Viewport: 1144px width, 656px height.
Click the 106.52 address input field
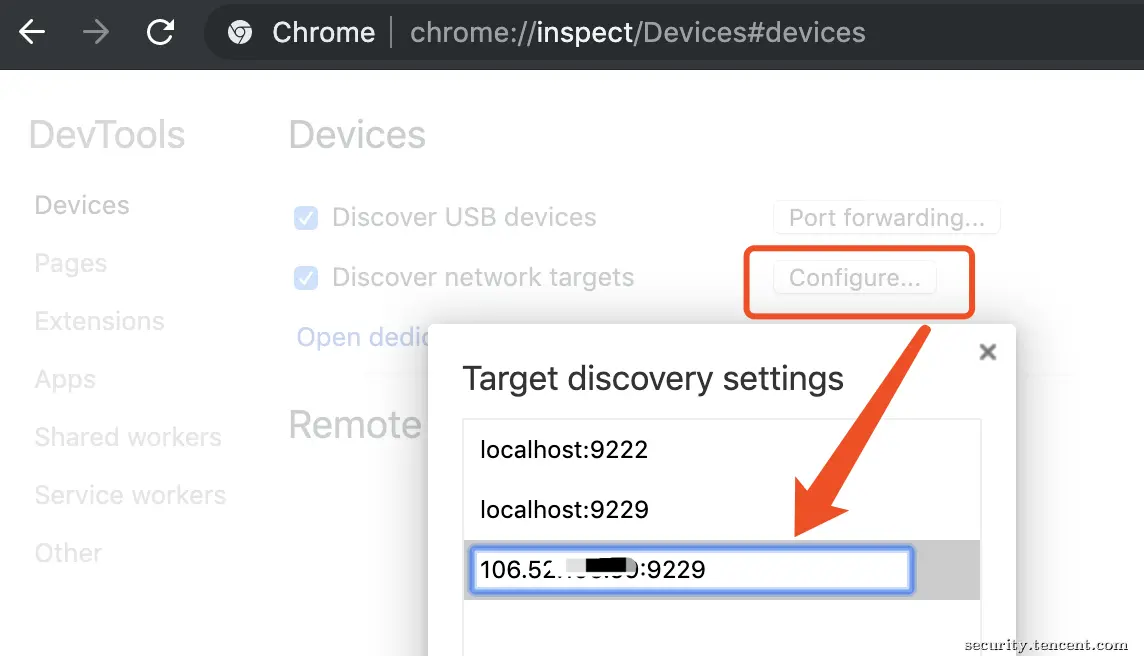692,570
